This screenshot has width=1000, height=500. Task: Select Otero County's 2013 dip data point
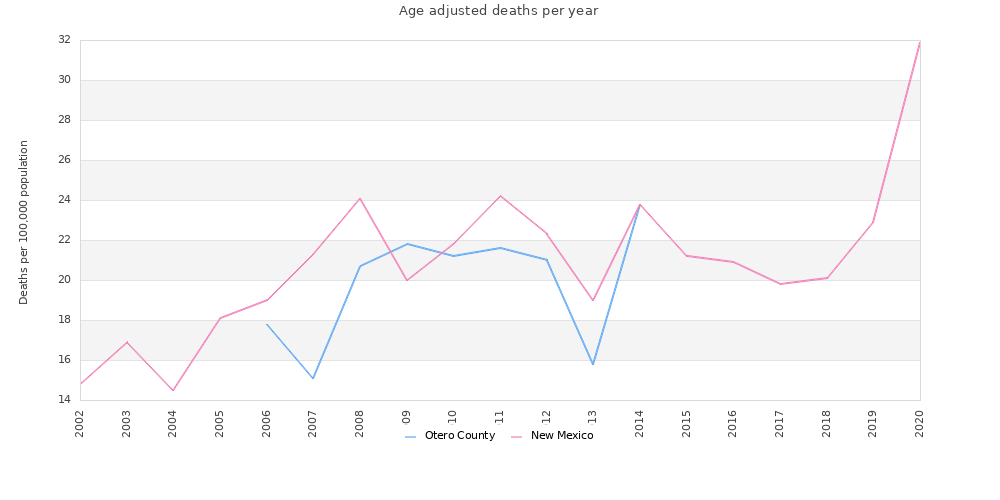[x=593, y=364]
